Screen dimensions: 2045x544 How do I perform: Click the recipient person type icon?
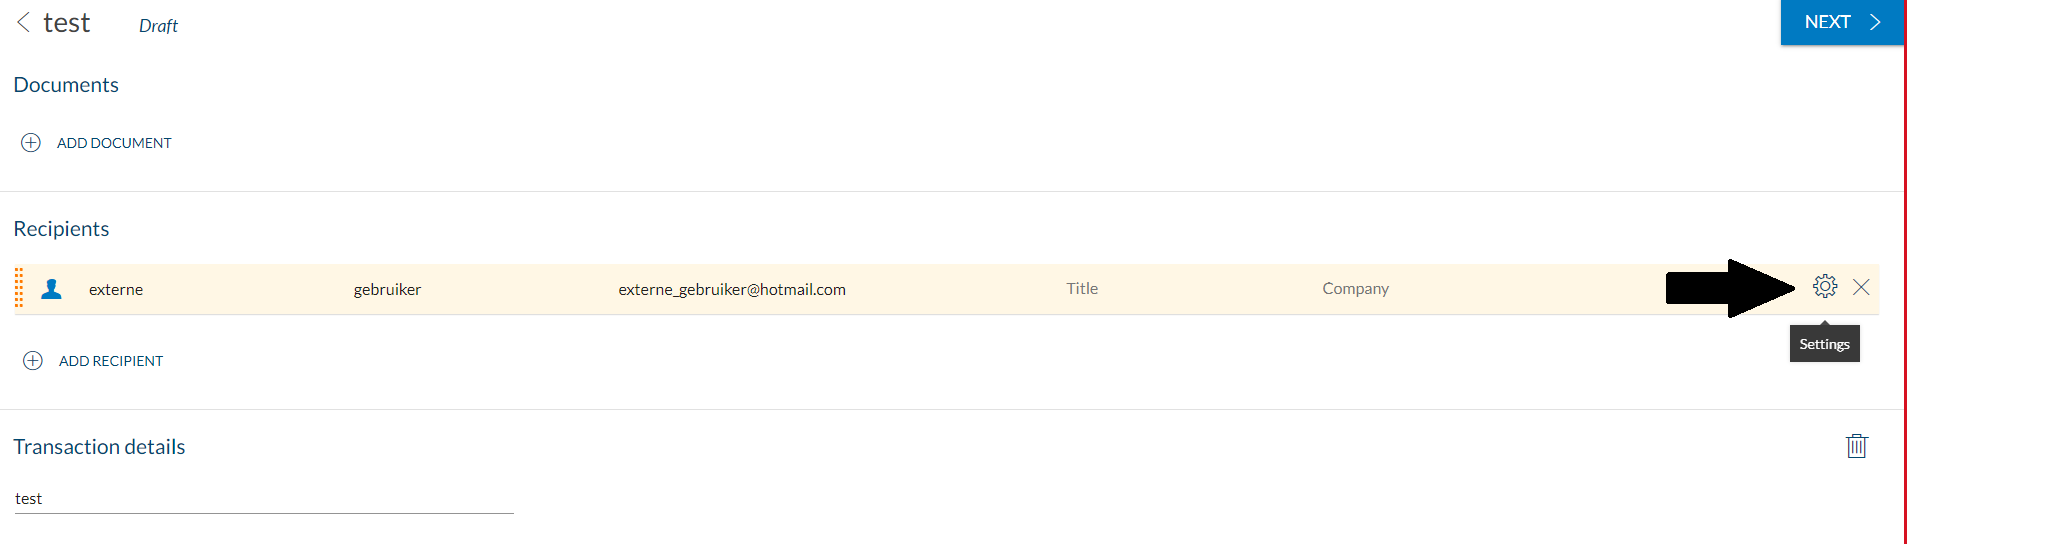pyautogui.click(x=51, y=289)
